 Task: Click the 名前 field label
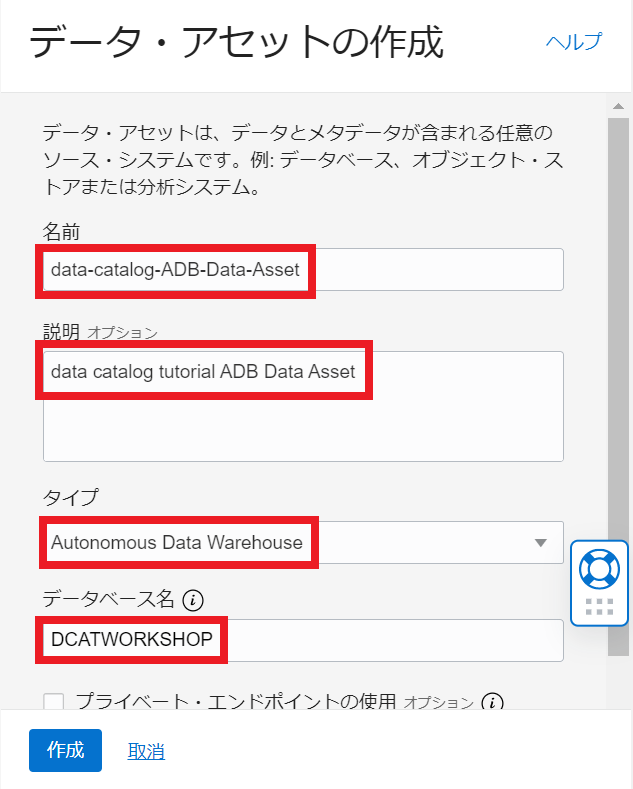pos(61,232)
